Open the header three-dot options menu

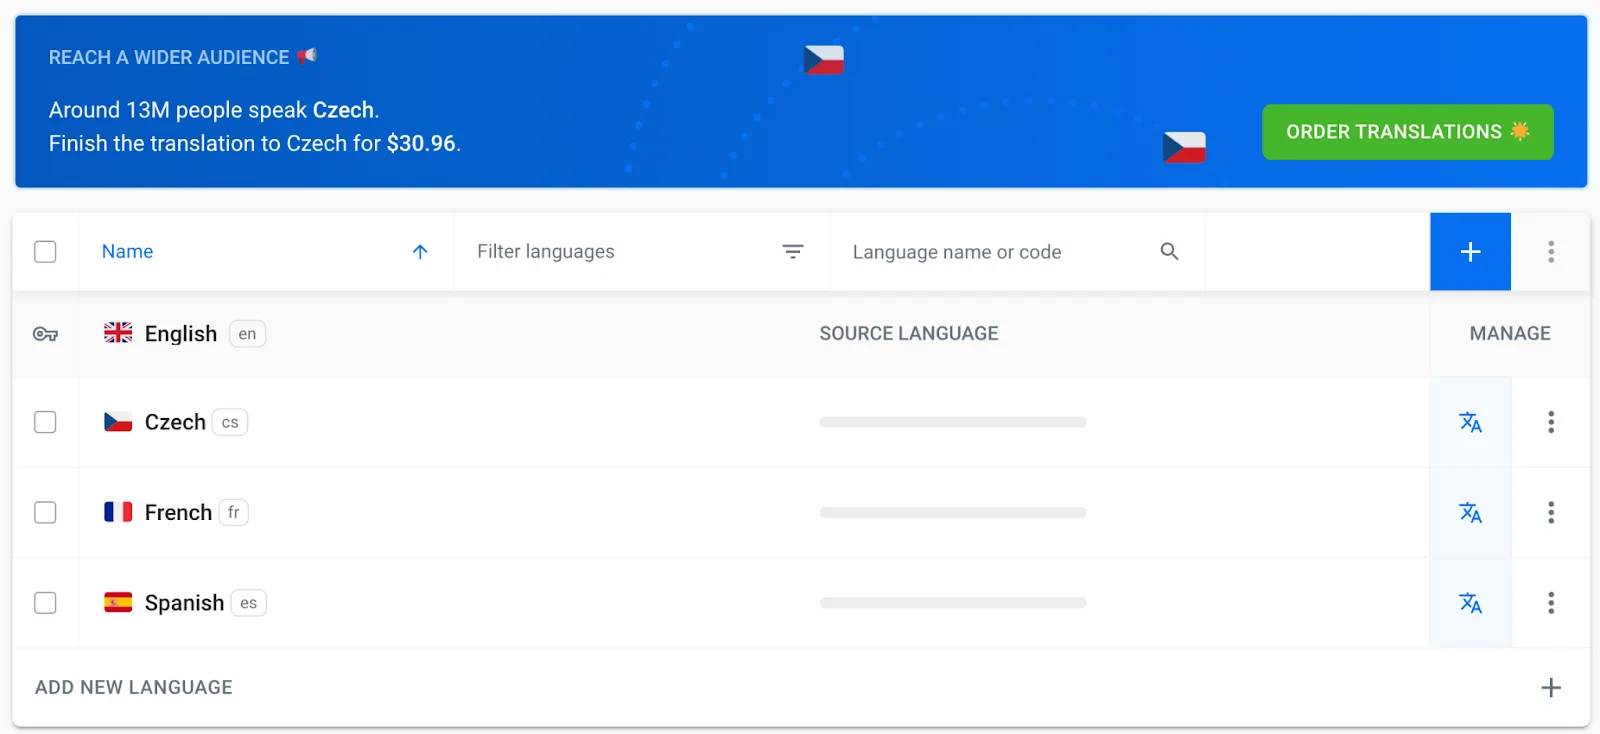1550,252
